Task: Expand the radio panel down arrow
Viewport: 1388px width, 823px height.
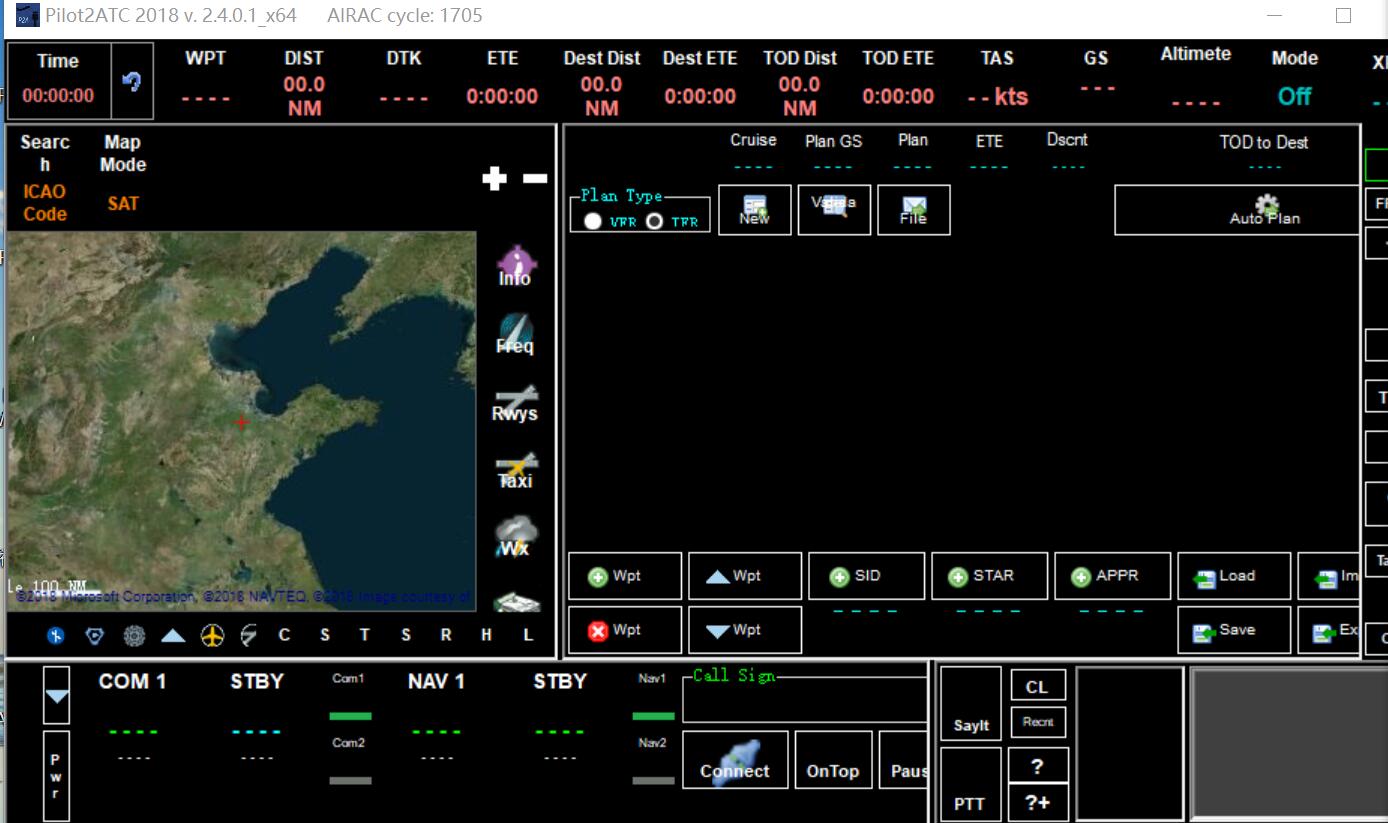Action: (56, 695)
